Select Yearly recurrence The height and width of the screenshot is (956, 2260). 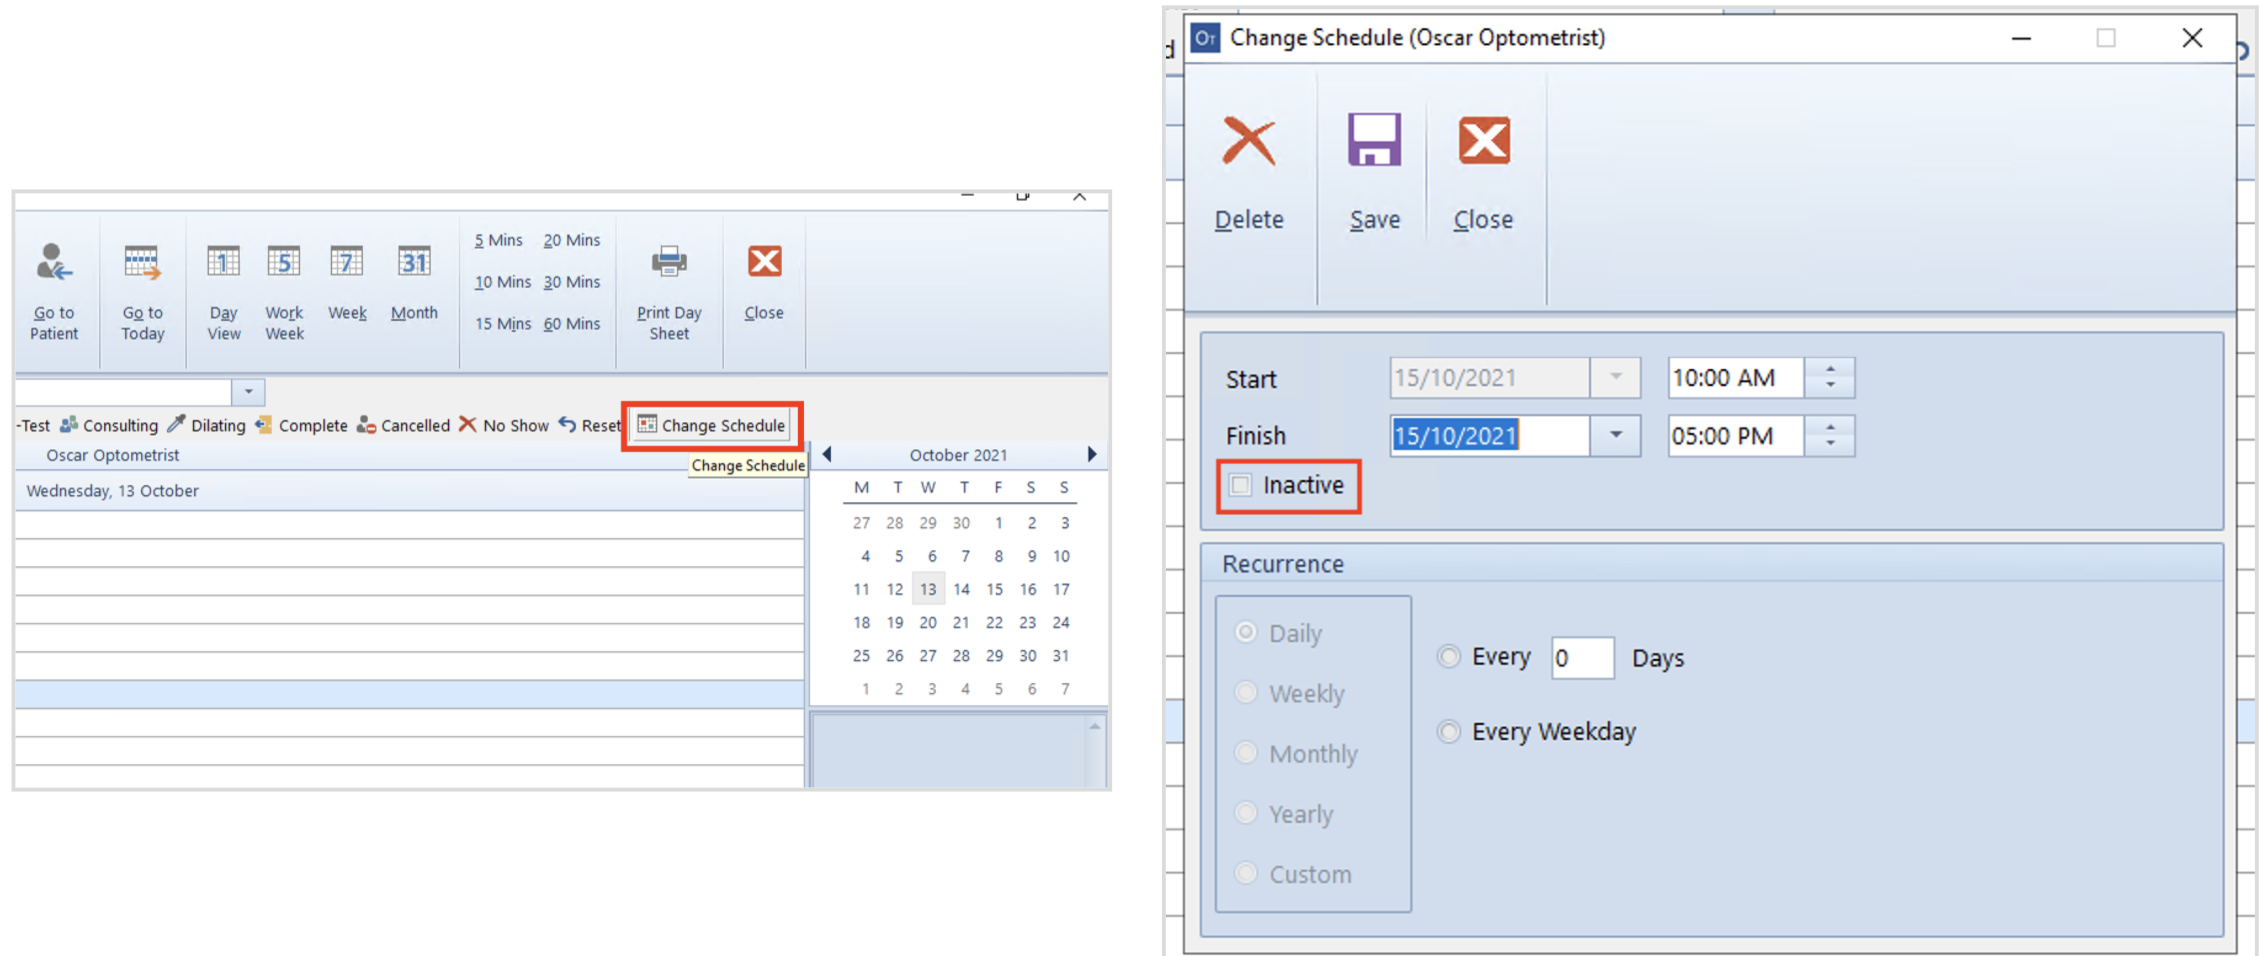coord(1246,812)
